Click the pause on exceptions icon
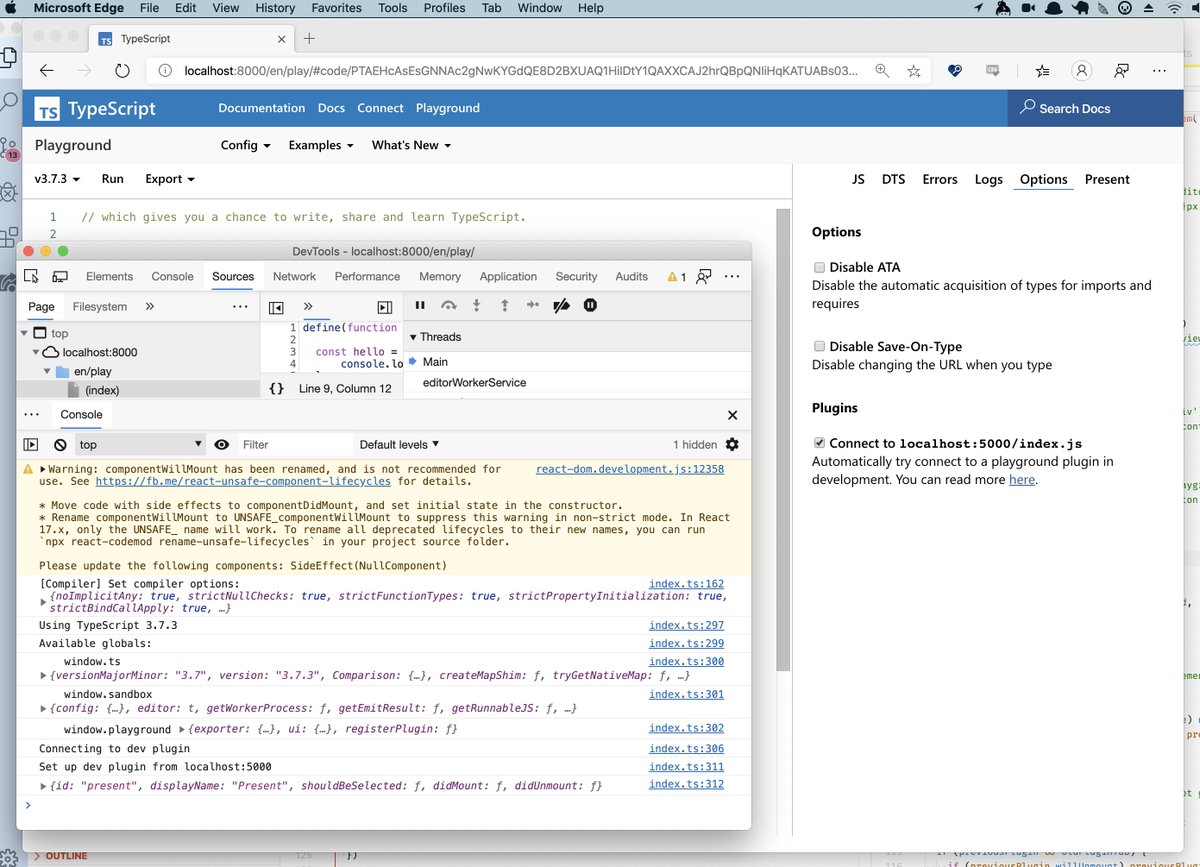This screenshot has width=1200, height=867. pyautogui.click(x=590, y=306)
